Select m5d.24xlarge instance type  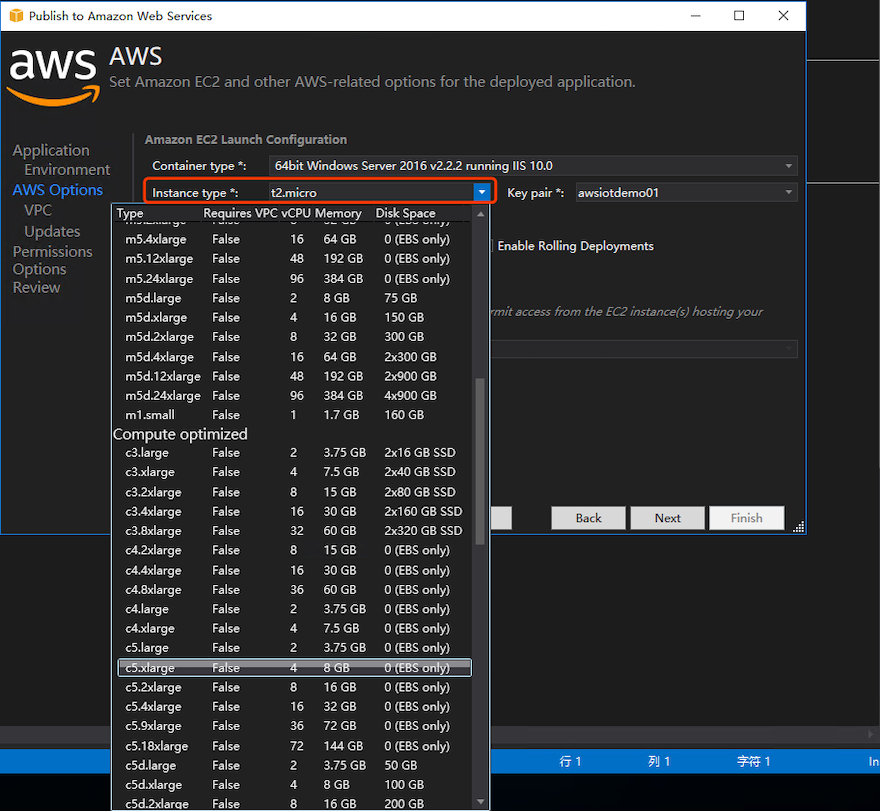point(295,396)
